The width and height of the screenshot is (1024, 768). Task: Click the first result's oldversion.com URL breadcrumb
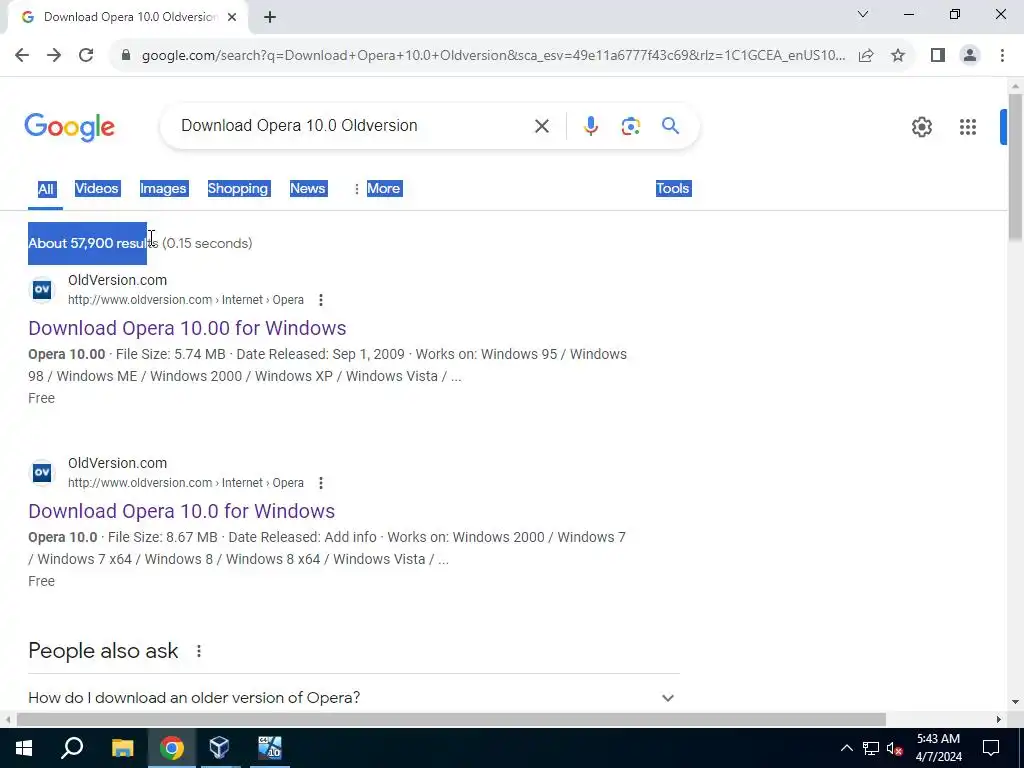(185, 300)
